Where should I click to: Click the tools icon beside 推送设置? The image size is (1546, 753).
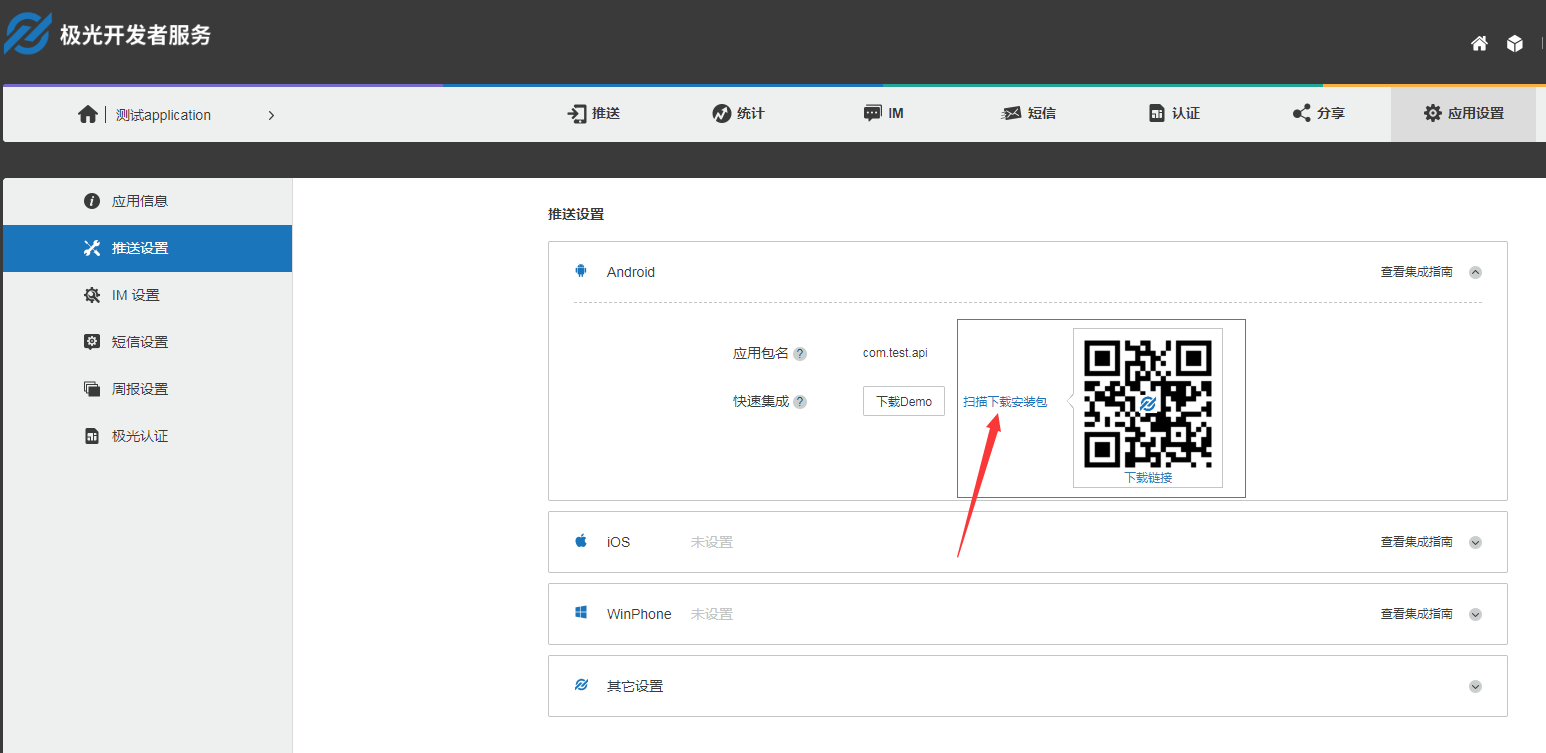pyautogui.click(x=92, y=248)
